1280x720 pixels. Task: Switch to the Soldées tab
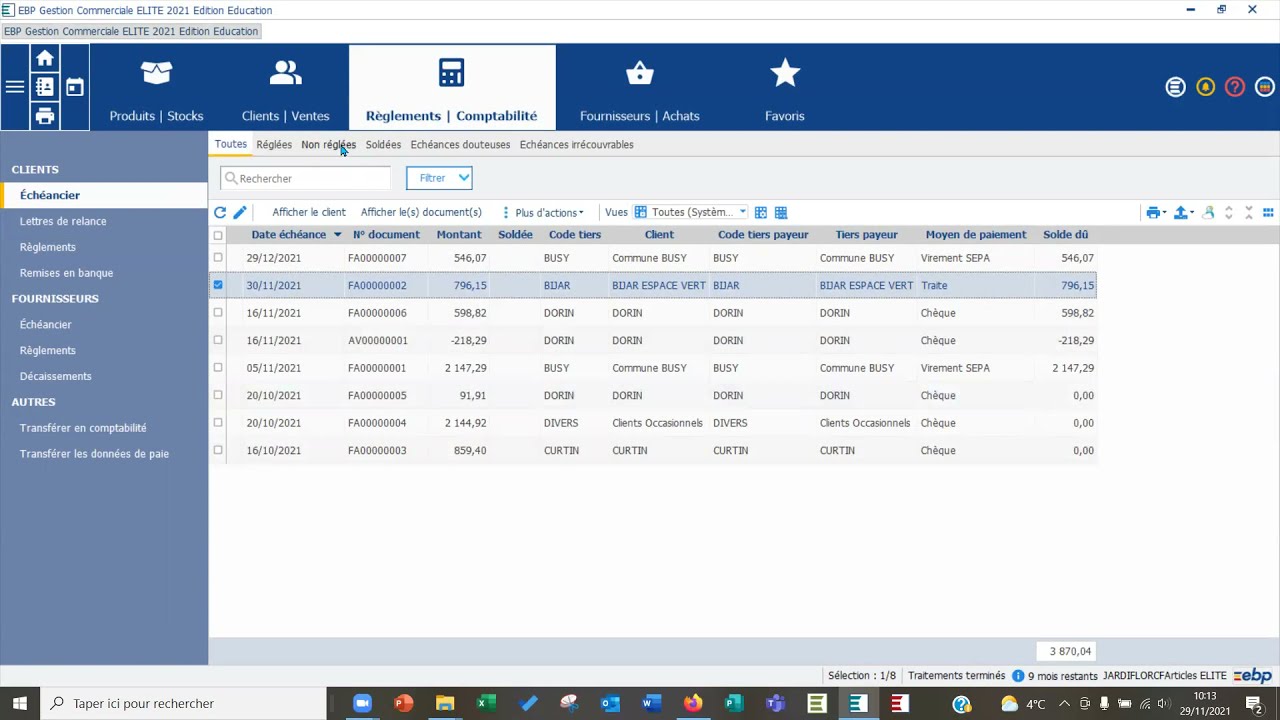383,145
